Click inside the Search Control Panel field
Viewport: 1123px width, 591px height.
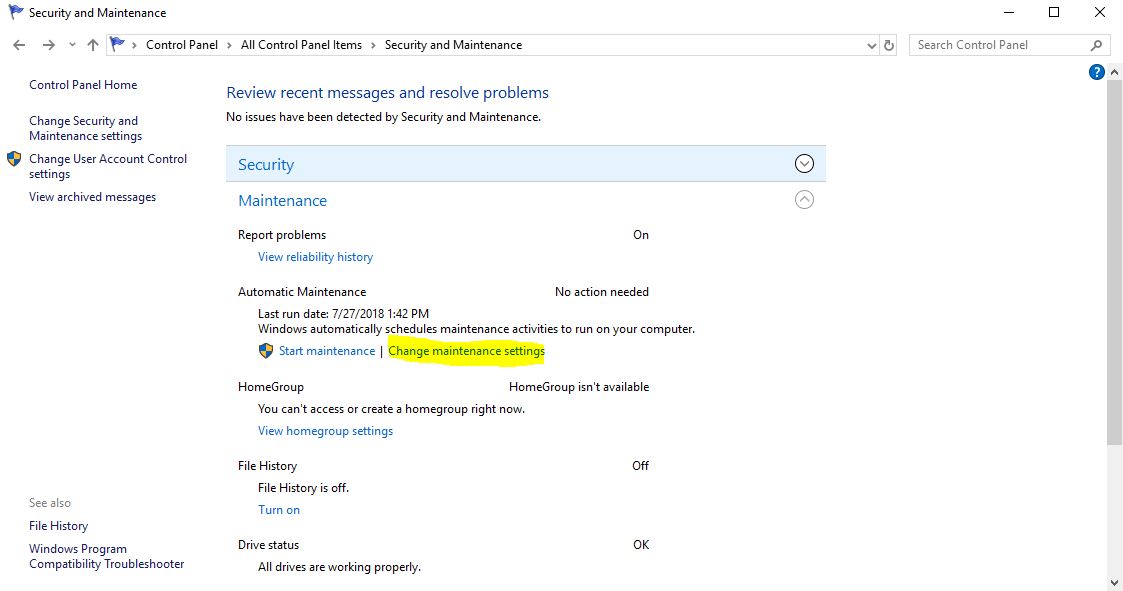(990, 44)
